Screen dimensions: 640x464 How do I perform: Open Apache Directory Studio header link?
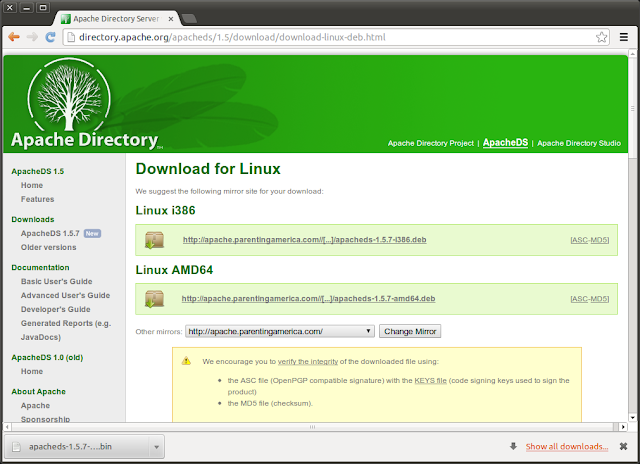coord(579,143)
